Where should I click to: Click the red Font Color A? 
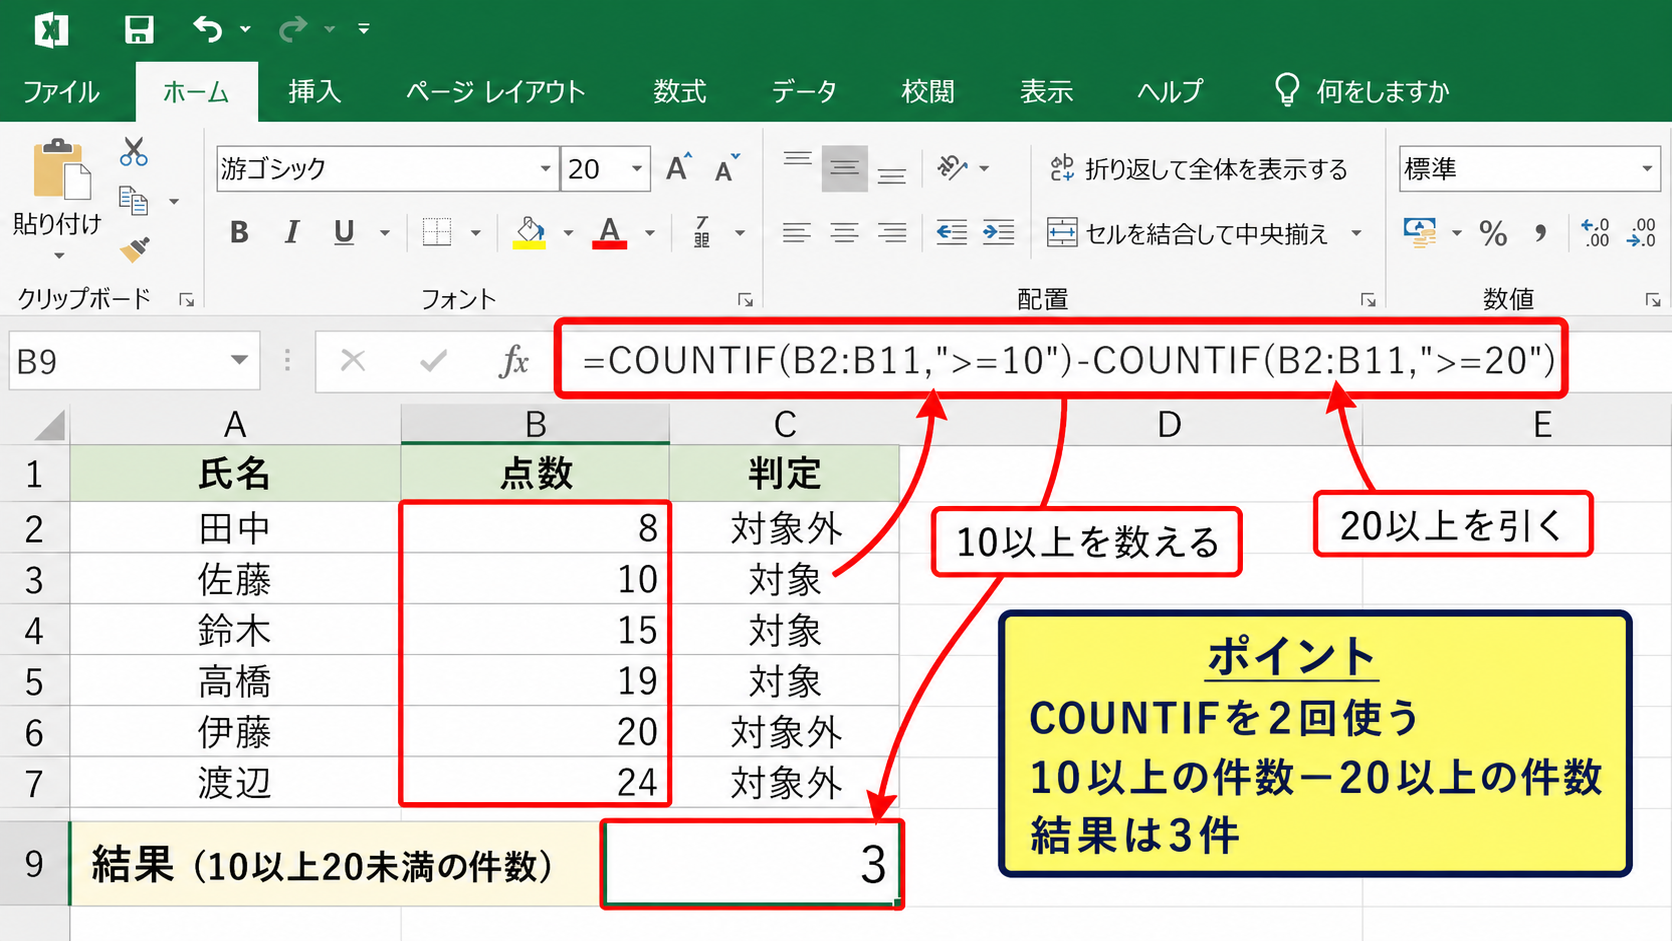click(x=610, y=233)
